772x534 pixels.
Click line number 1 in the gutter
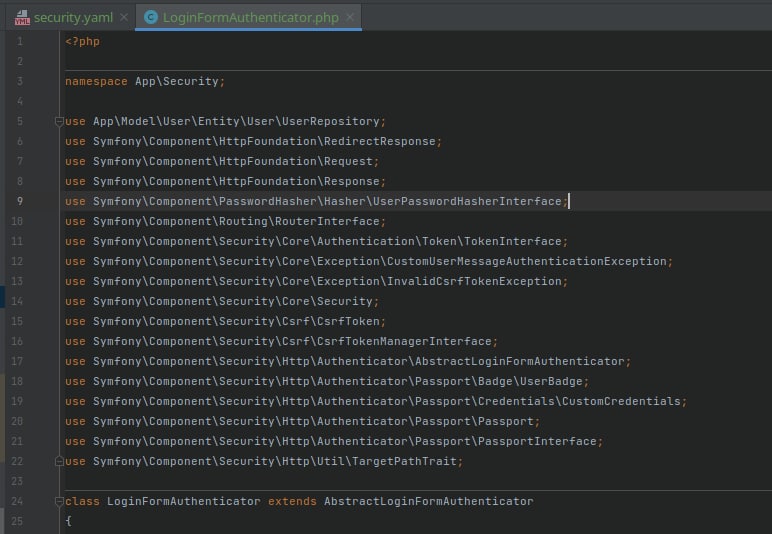(19, 41)
